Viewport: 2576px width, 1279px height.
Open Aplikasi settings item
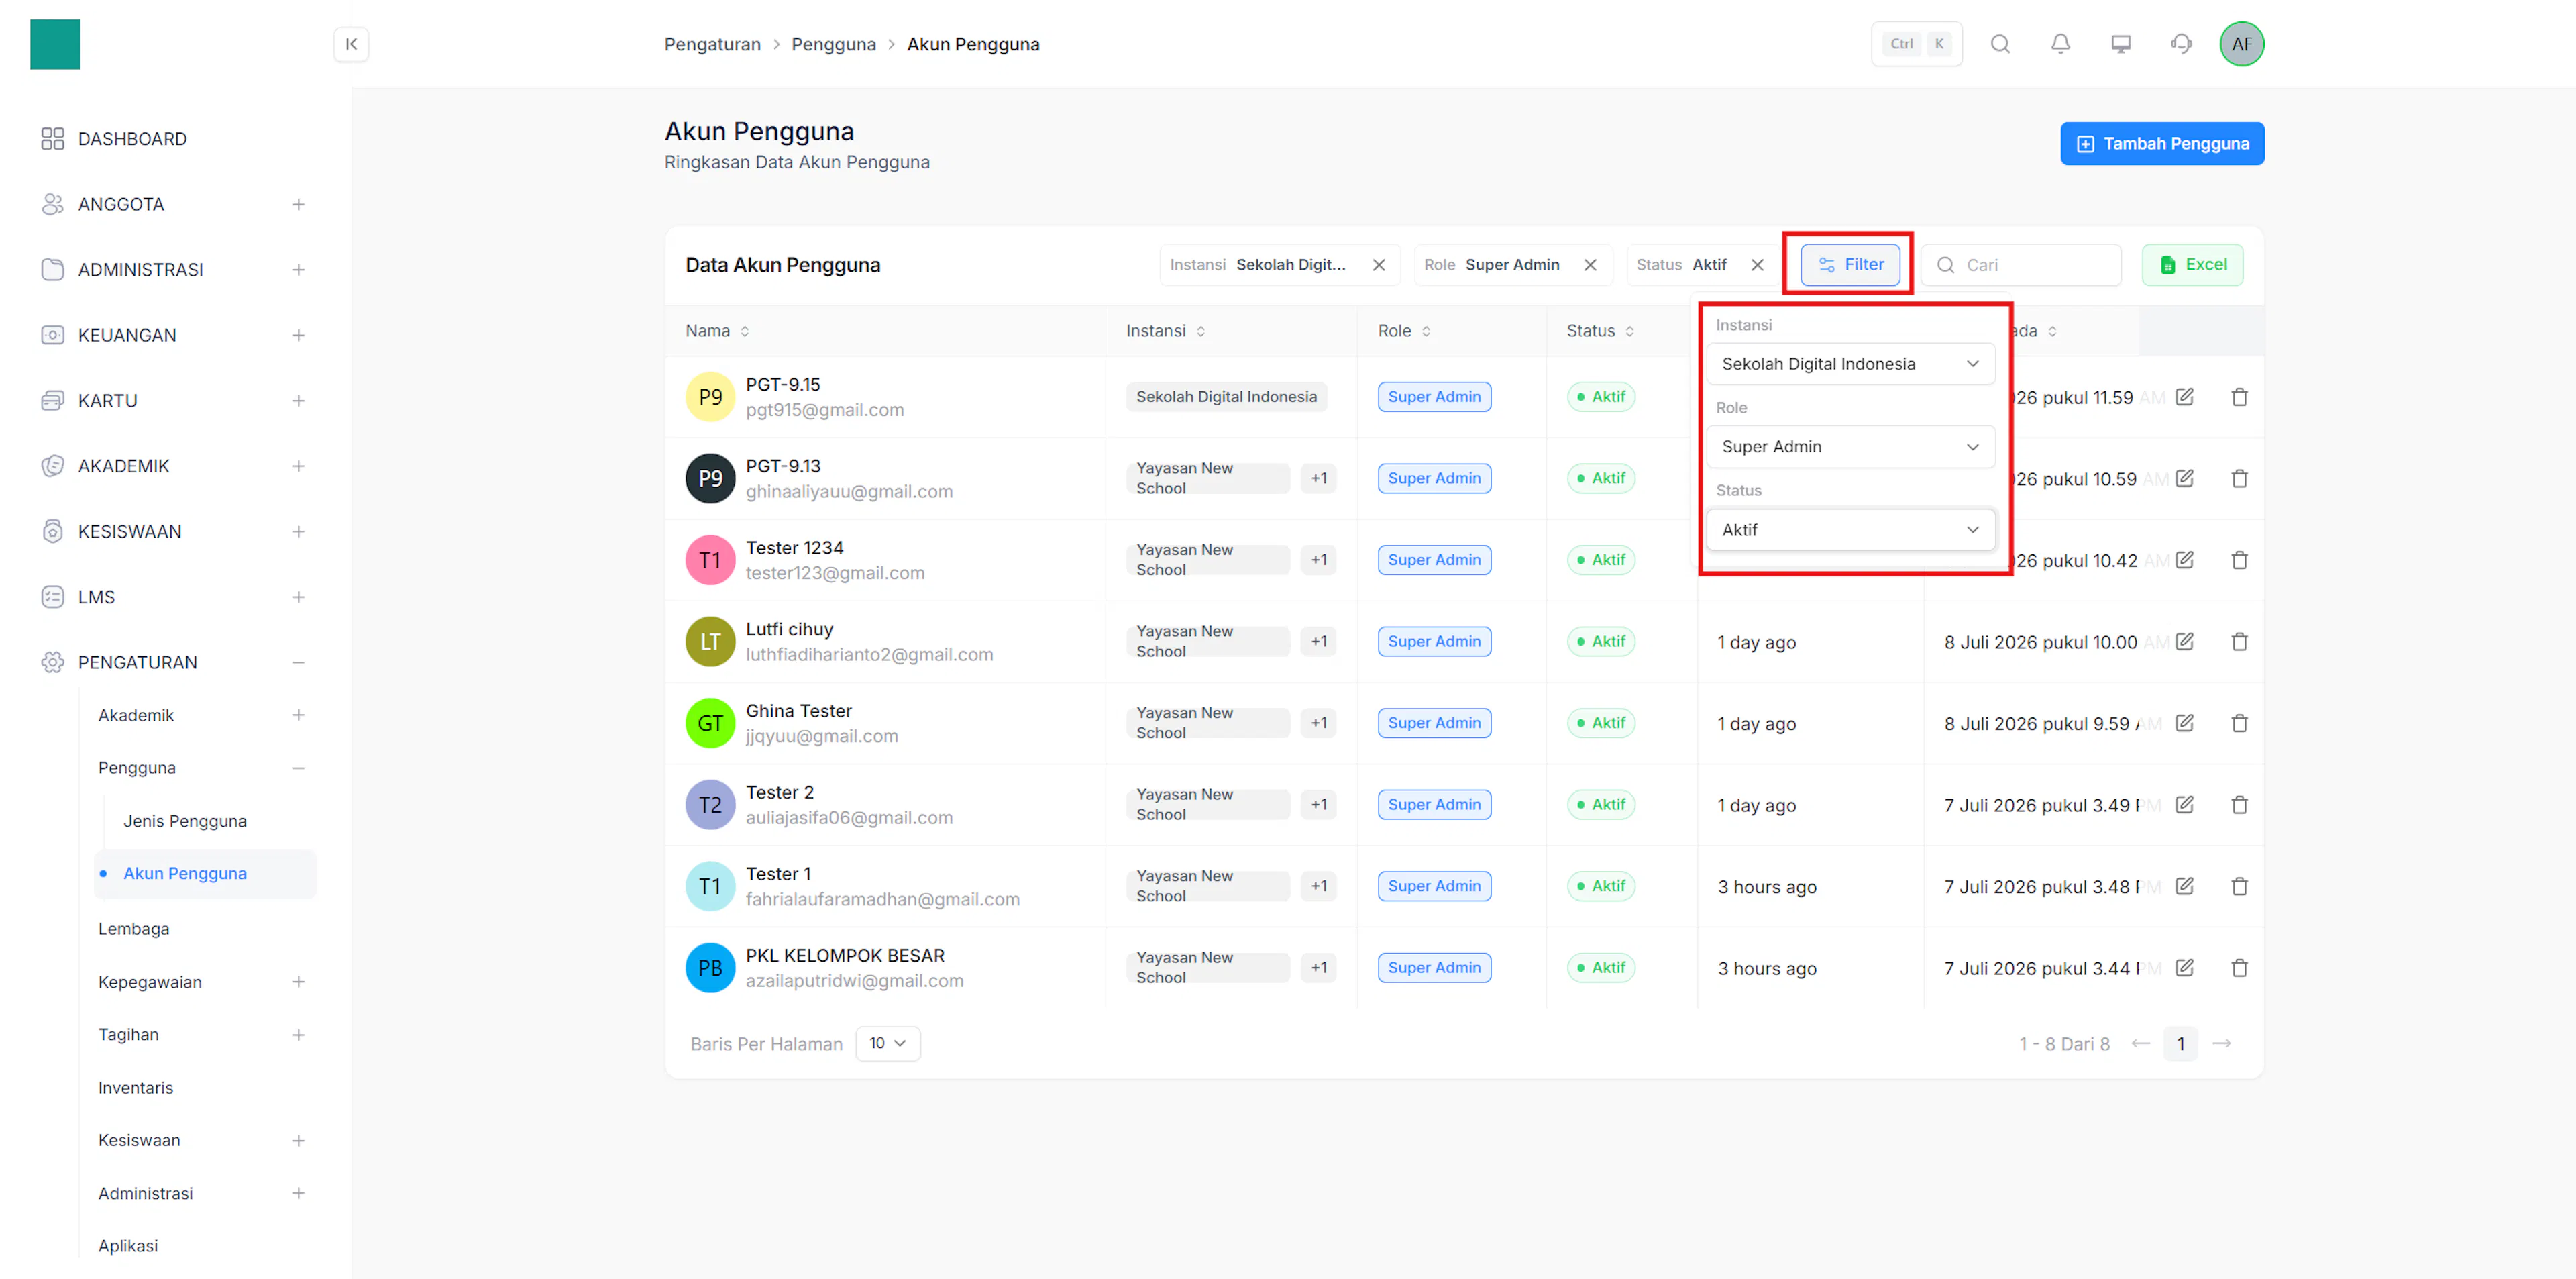[x=128, y=1246]
